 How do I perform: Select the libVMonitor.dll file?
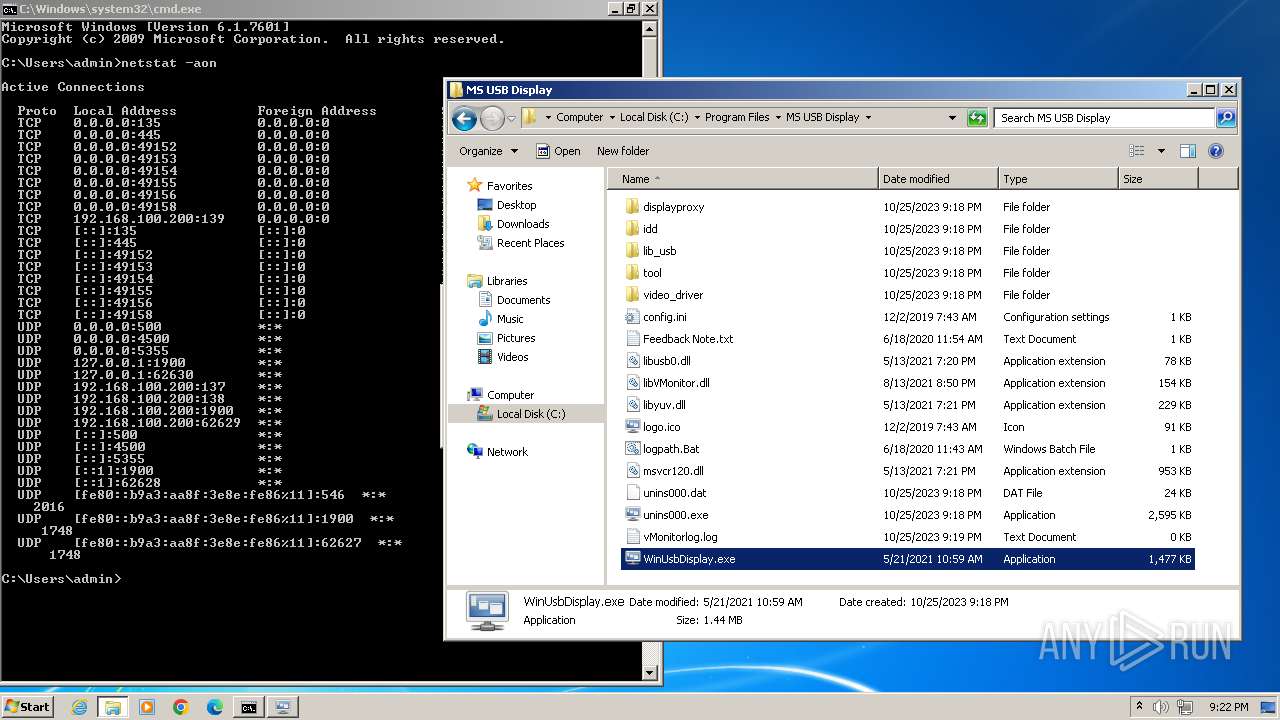[676, 383]
